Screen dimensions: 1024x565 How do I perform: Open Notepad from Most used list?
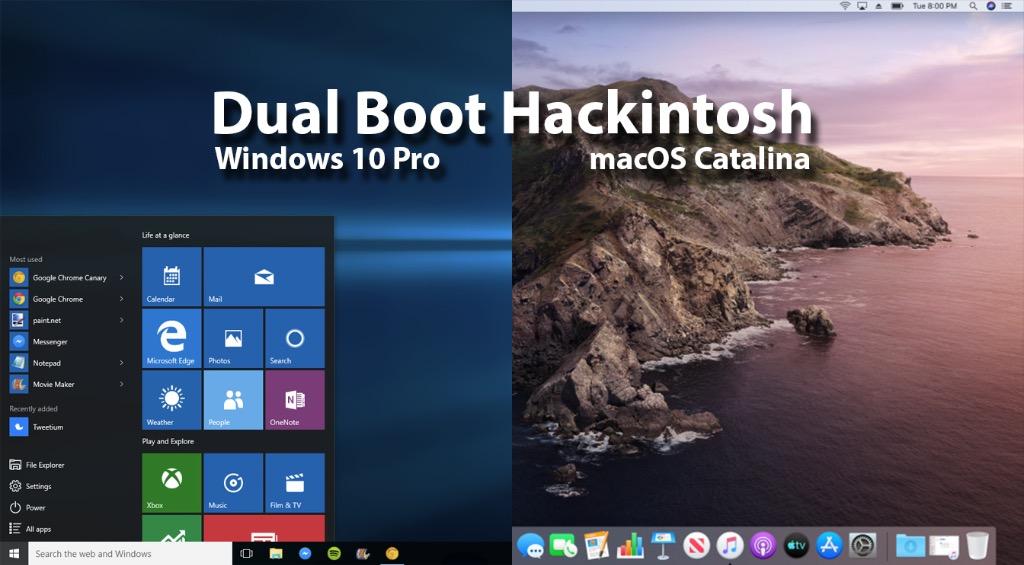(x=36, y=363)
